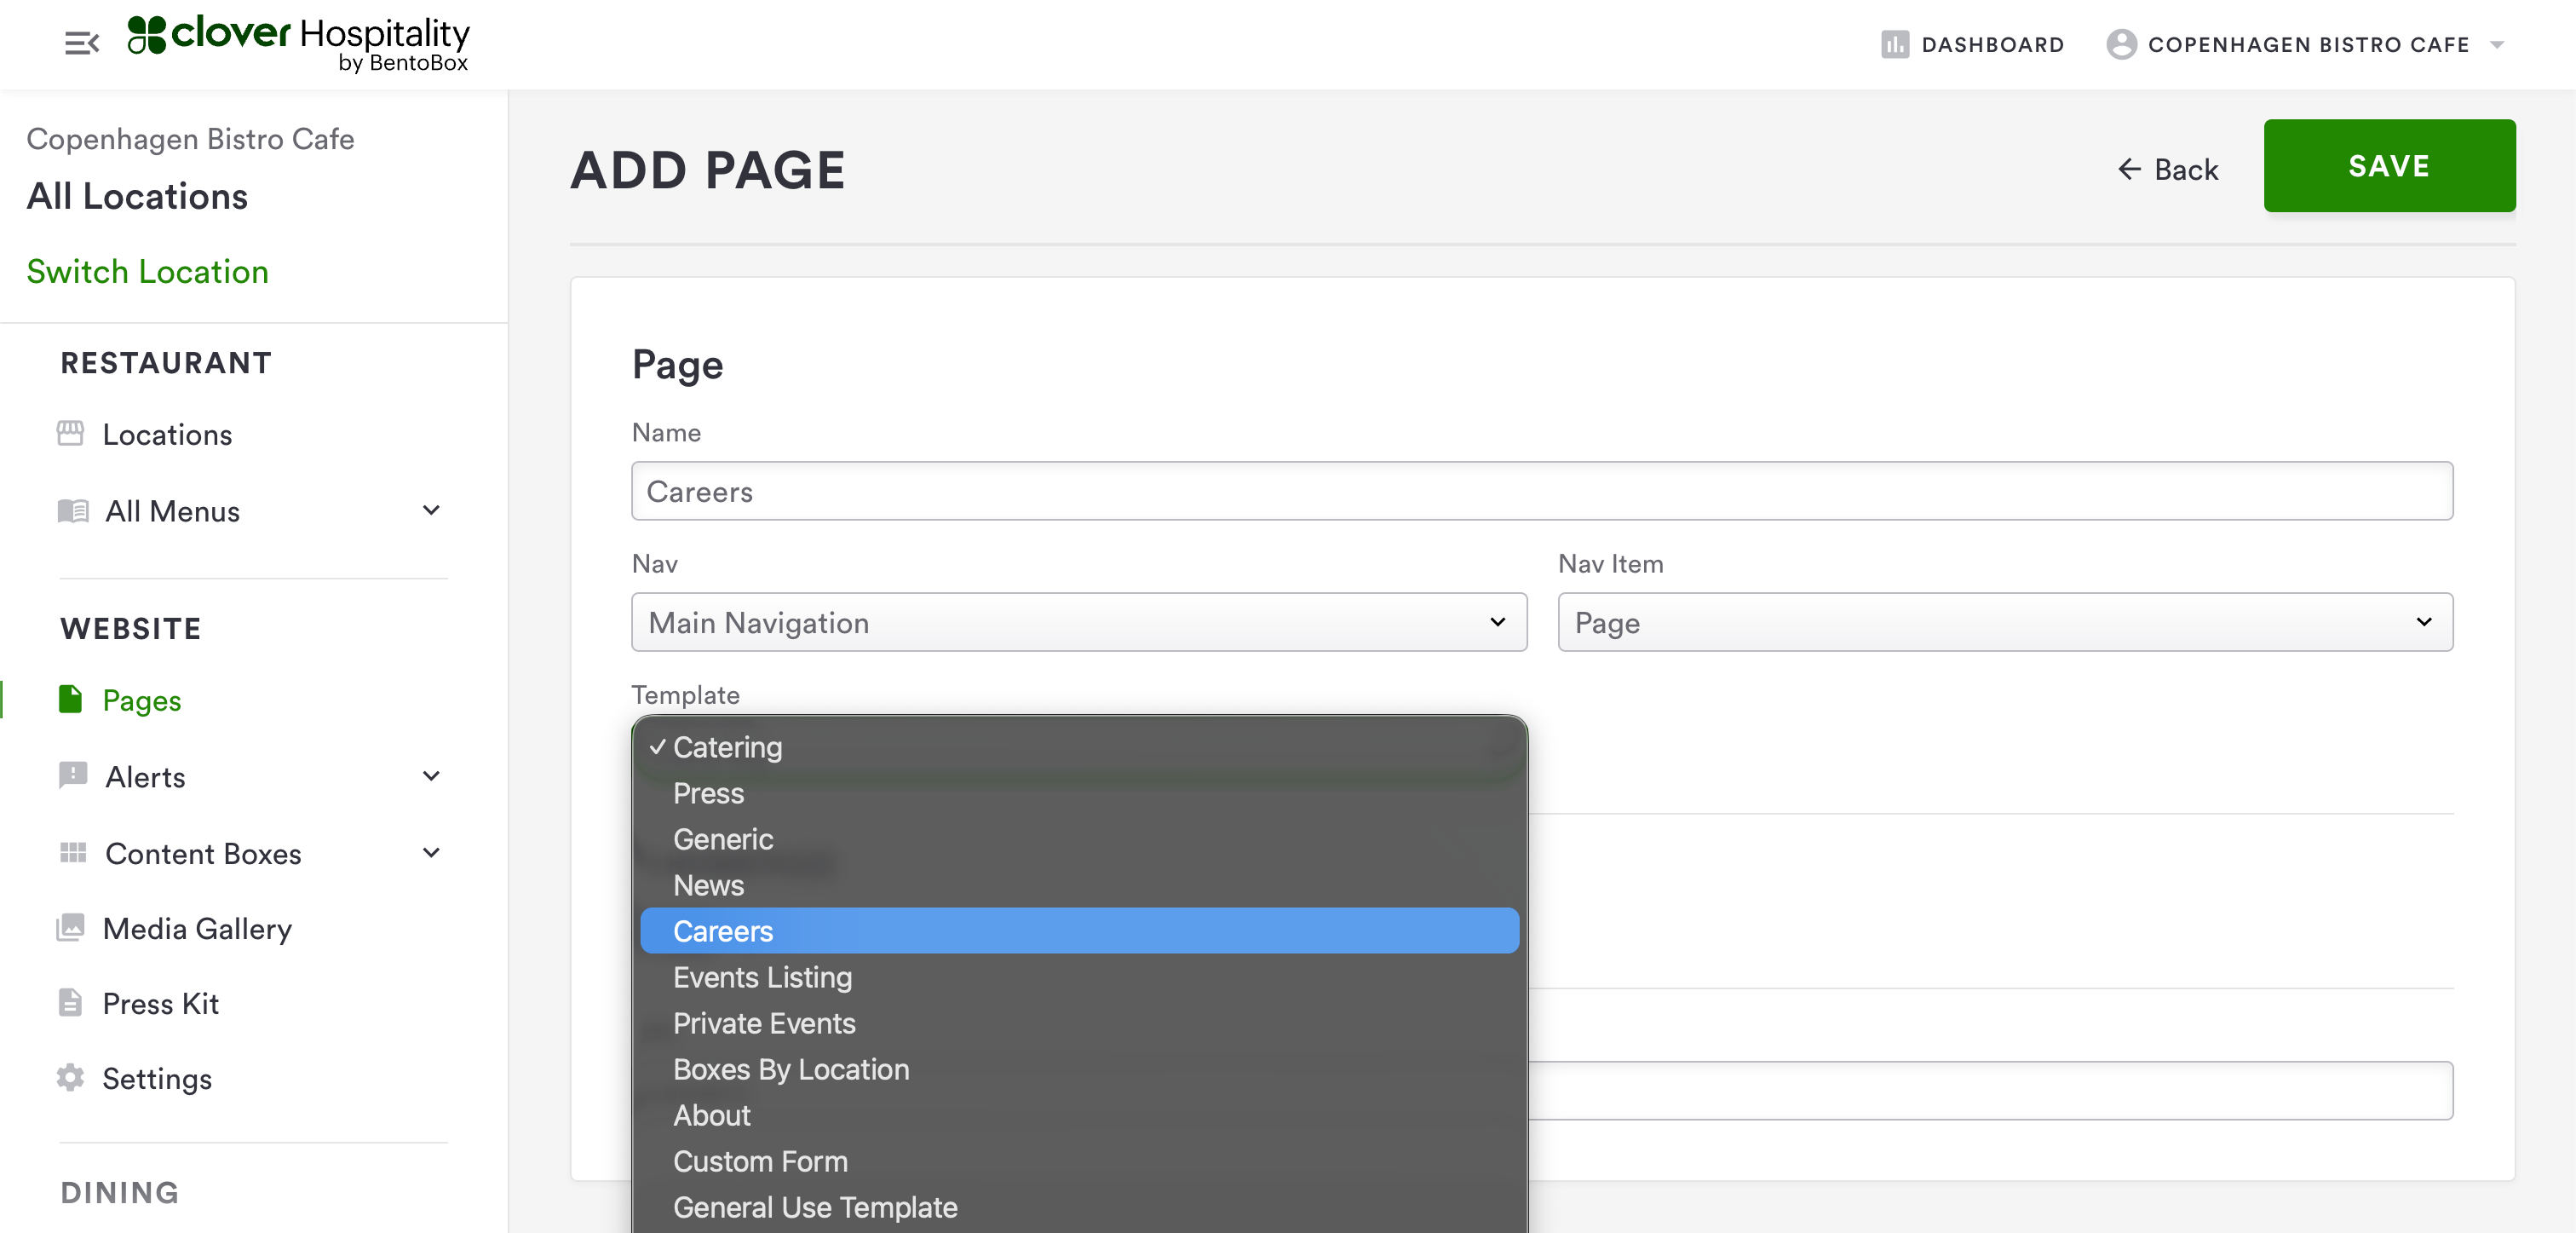
Task: Select Careers template option
Action: tap(723, 930)
